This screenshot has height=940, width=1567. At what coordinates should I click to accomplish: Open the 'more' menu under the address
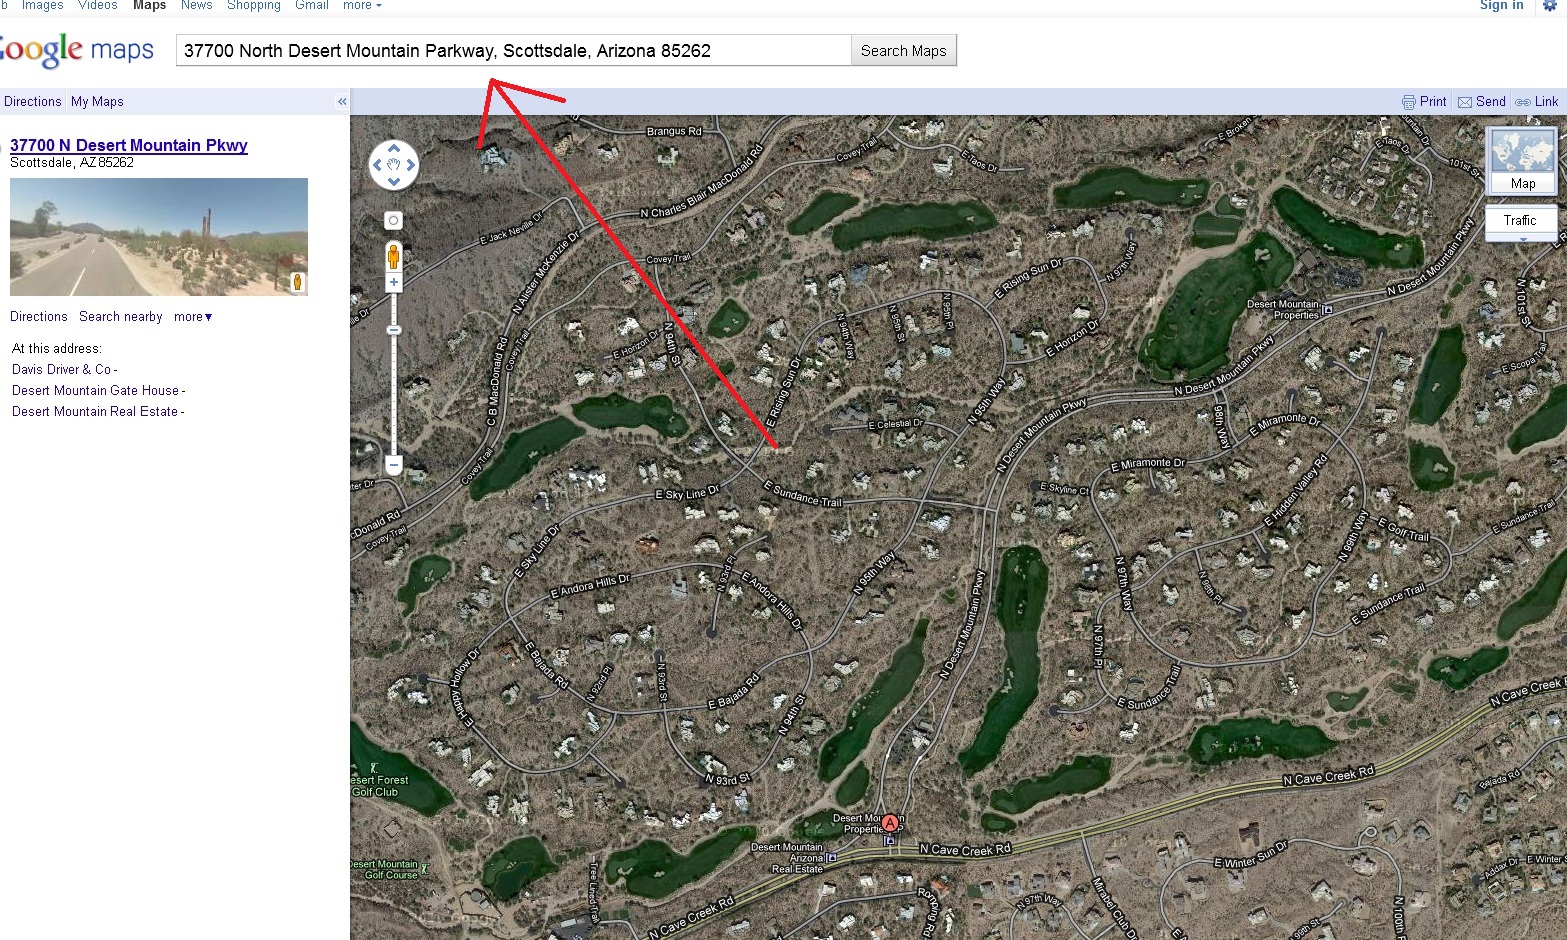[x=193, y=317]
